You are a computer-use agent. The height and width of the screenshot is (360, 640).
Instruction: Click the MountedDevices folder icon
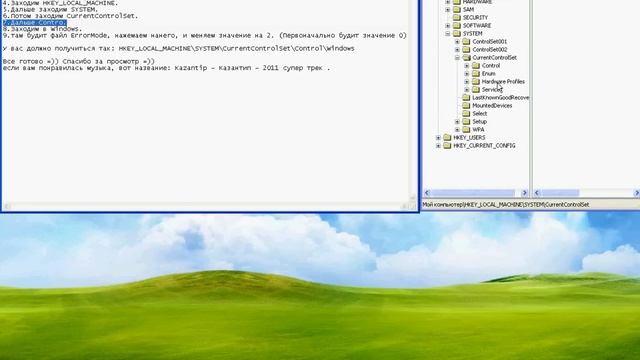coord(467,105)
